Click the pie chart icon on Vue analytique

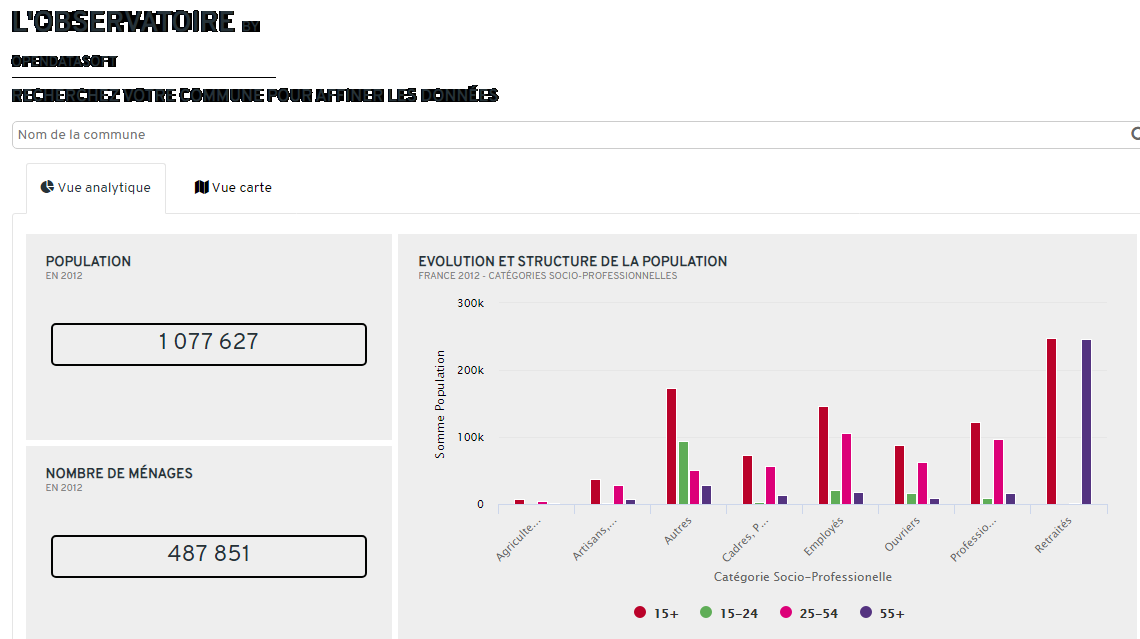point(47,187)
